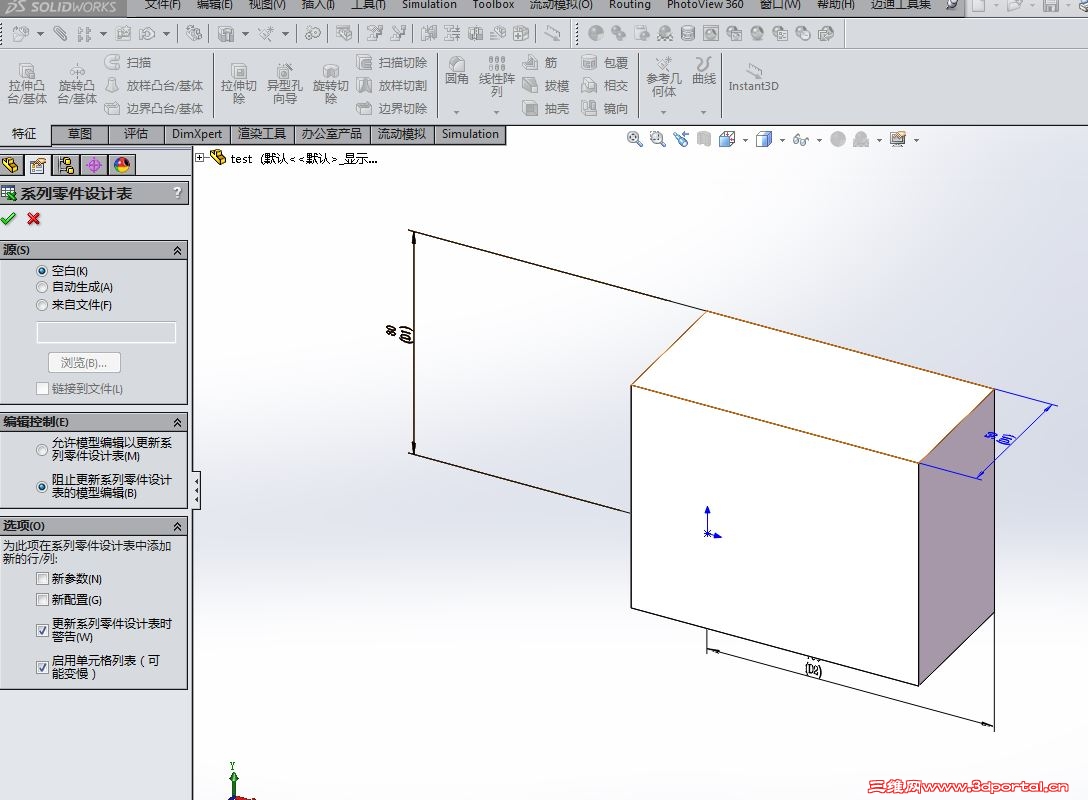Select the 空白(K) radio option
1088x800 pixels.
click(x=42, y=271)
